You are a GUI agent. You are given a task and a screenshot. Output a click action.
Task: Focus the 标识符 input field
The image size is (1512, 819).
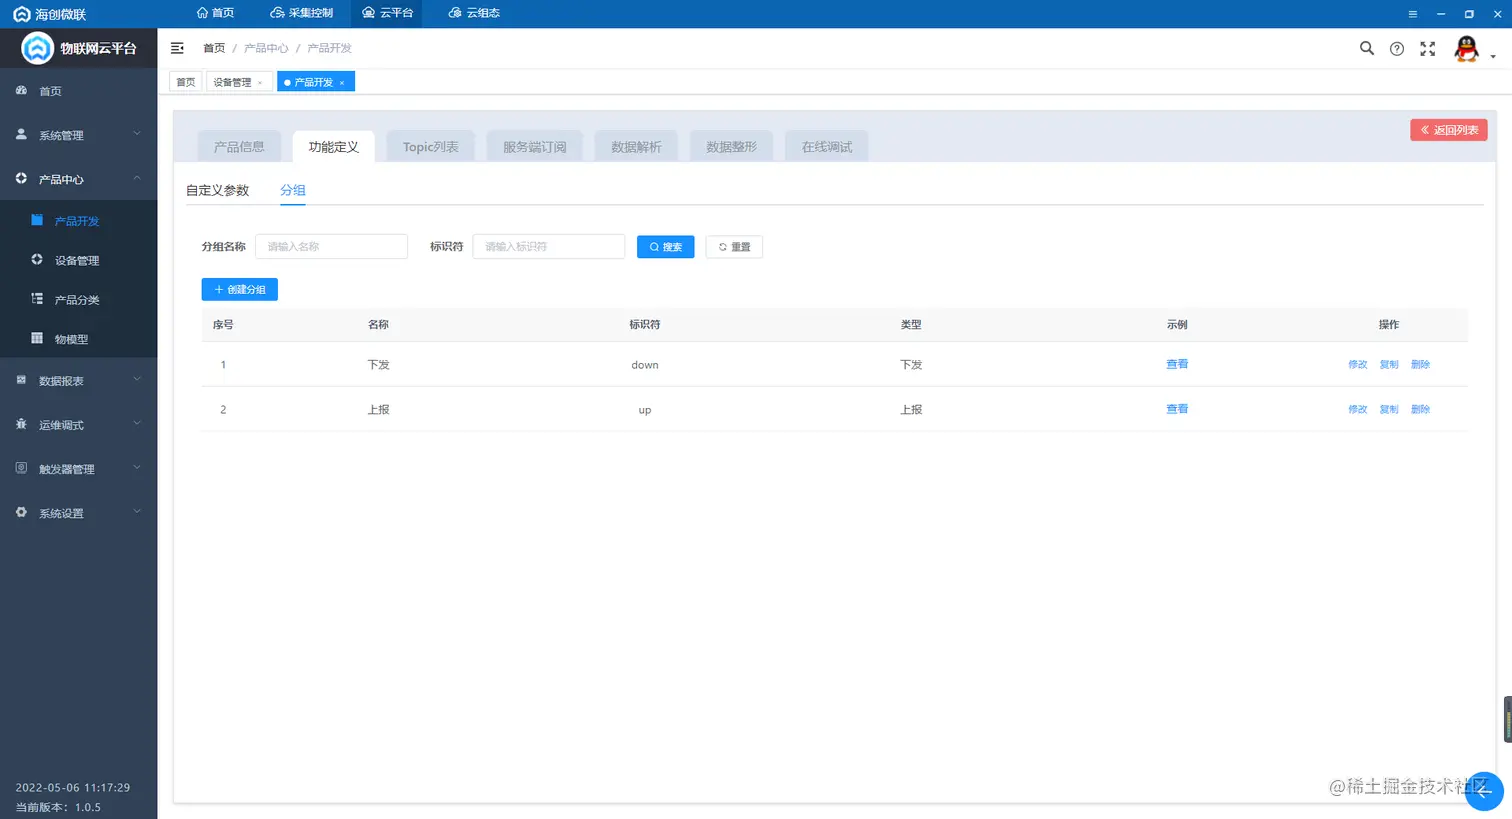point(549,247)
